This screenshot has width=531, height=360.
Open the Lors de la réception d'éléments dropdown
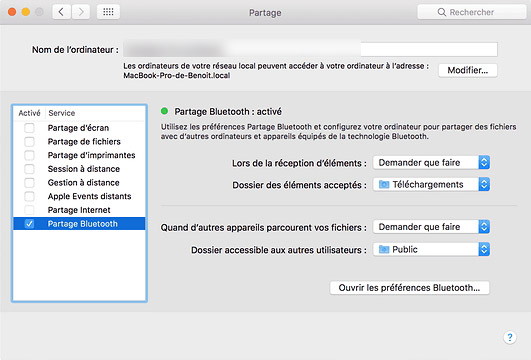[x=431, y=163]
